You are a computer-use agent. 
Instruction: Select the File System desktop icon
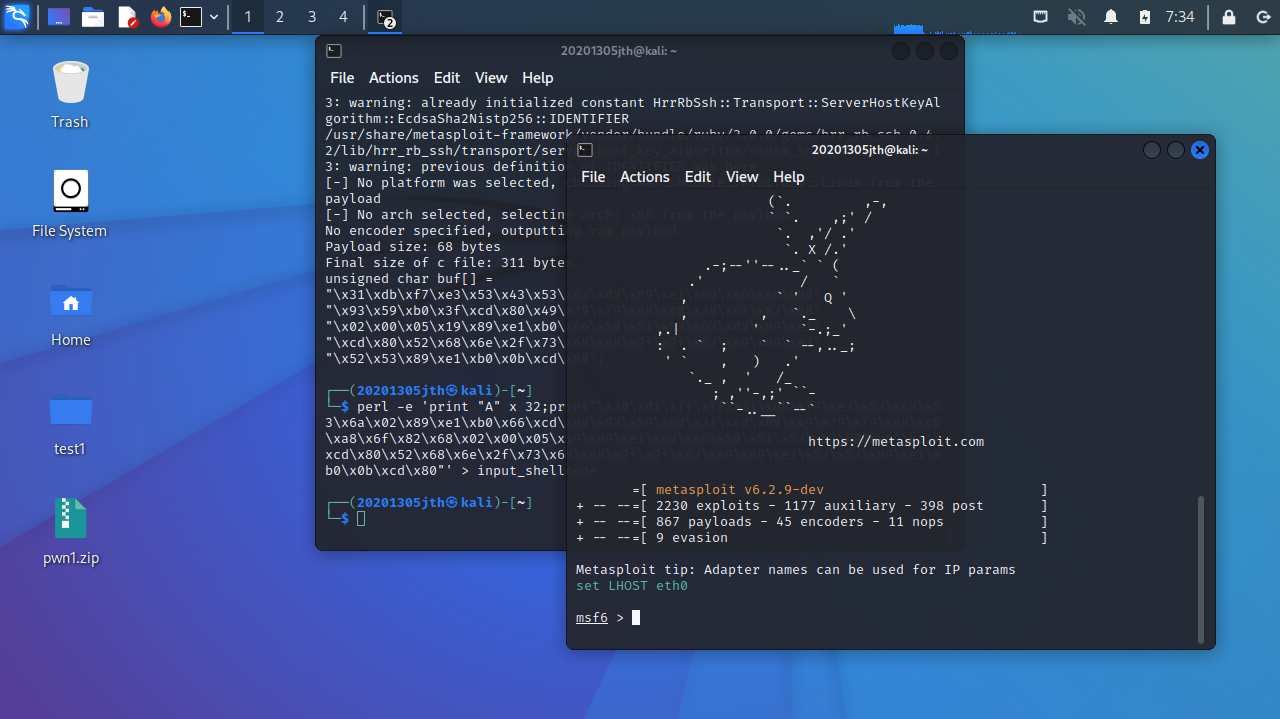[70, 204]
